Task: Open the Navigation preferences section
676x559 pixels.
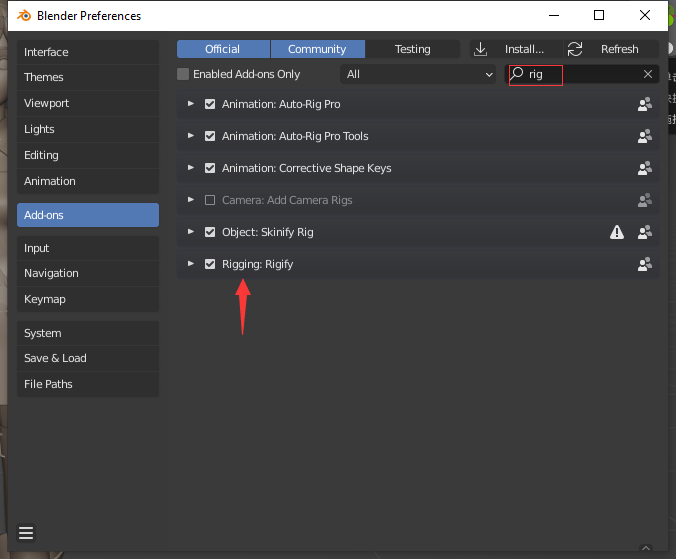Action: (88, 273)
